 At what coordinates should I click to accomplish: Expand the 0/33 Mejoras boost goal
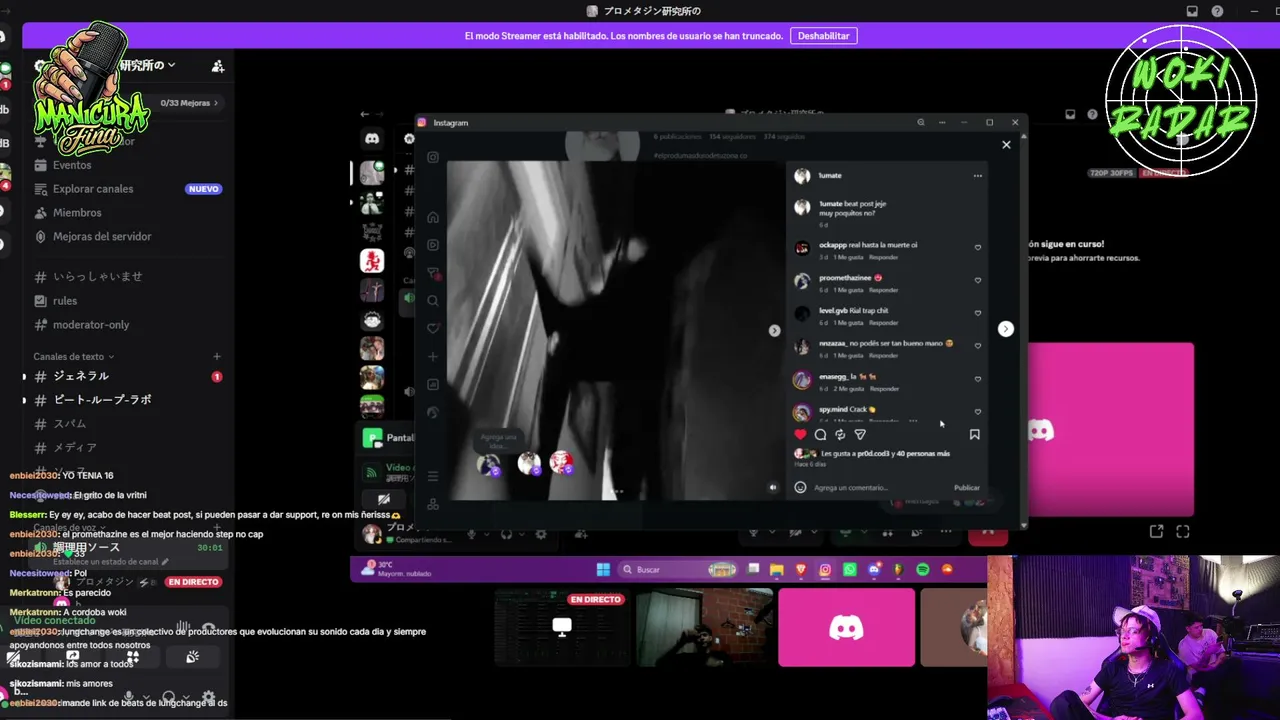click(x=189, y=103)
